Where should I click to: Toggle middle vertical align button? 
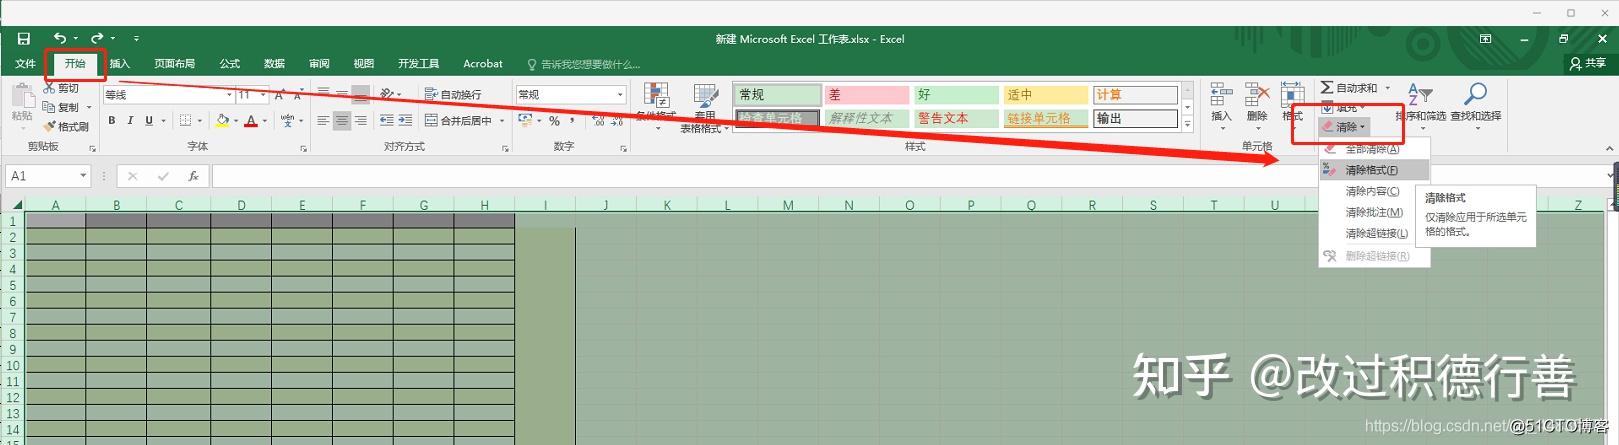click(341, 95)
